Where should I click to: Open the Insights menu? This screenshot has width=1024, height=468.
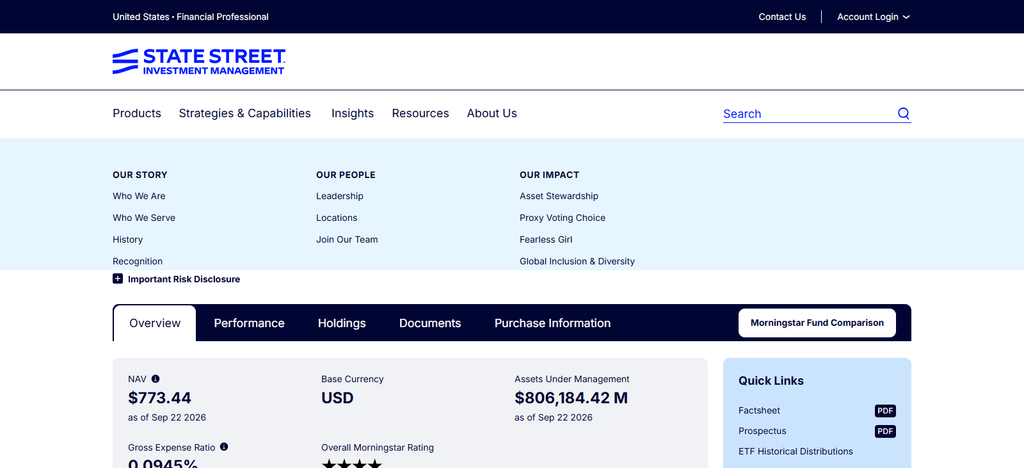pos(353,113)
